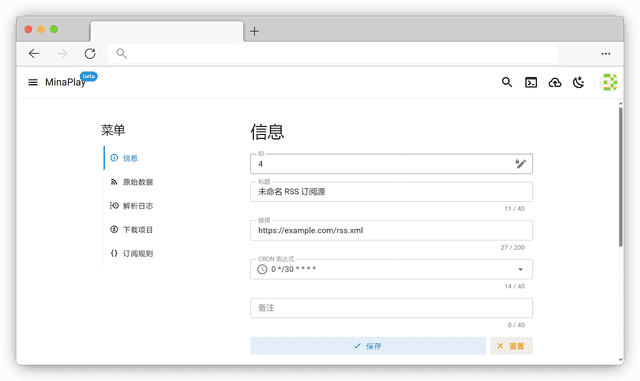Screen dimensions: 640x381
Task: Reload the page with refresh icon
Action: 90,53
